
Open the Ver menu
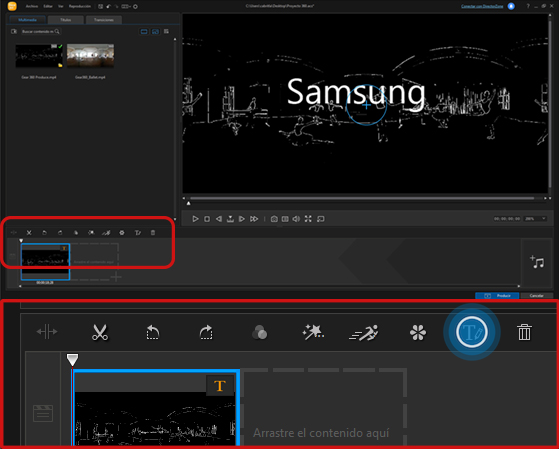coord(61,6)
